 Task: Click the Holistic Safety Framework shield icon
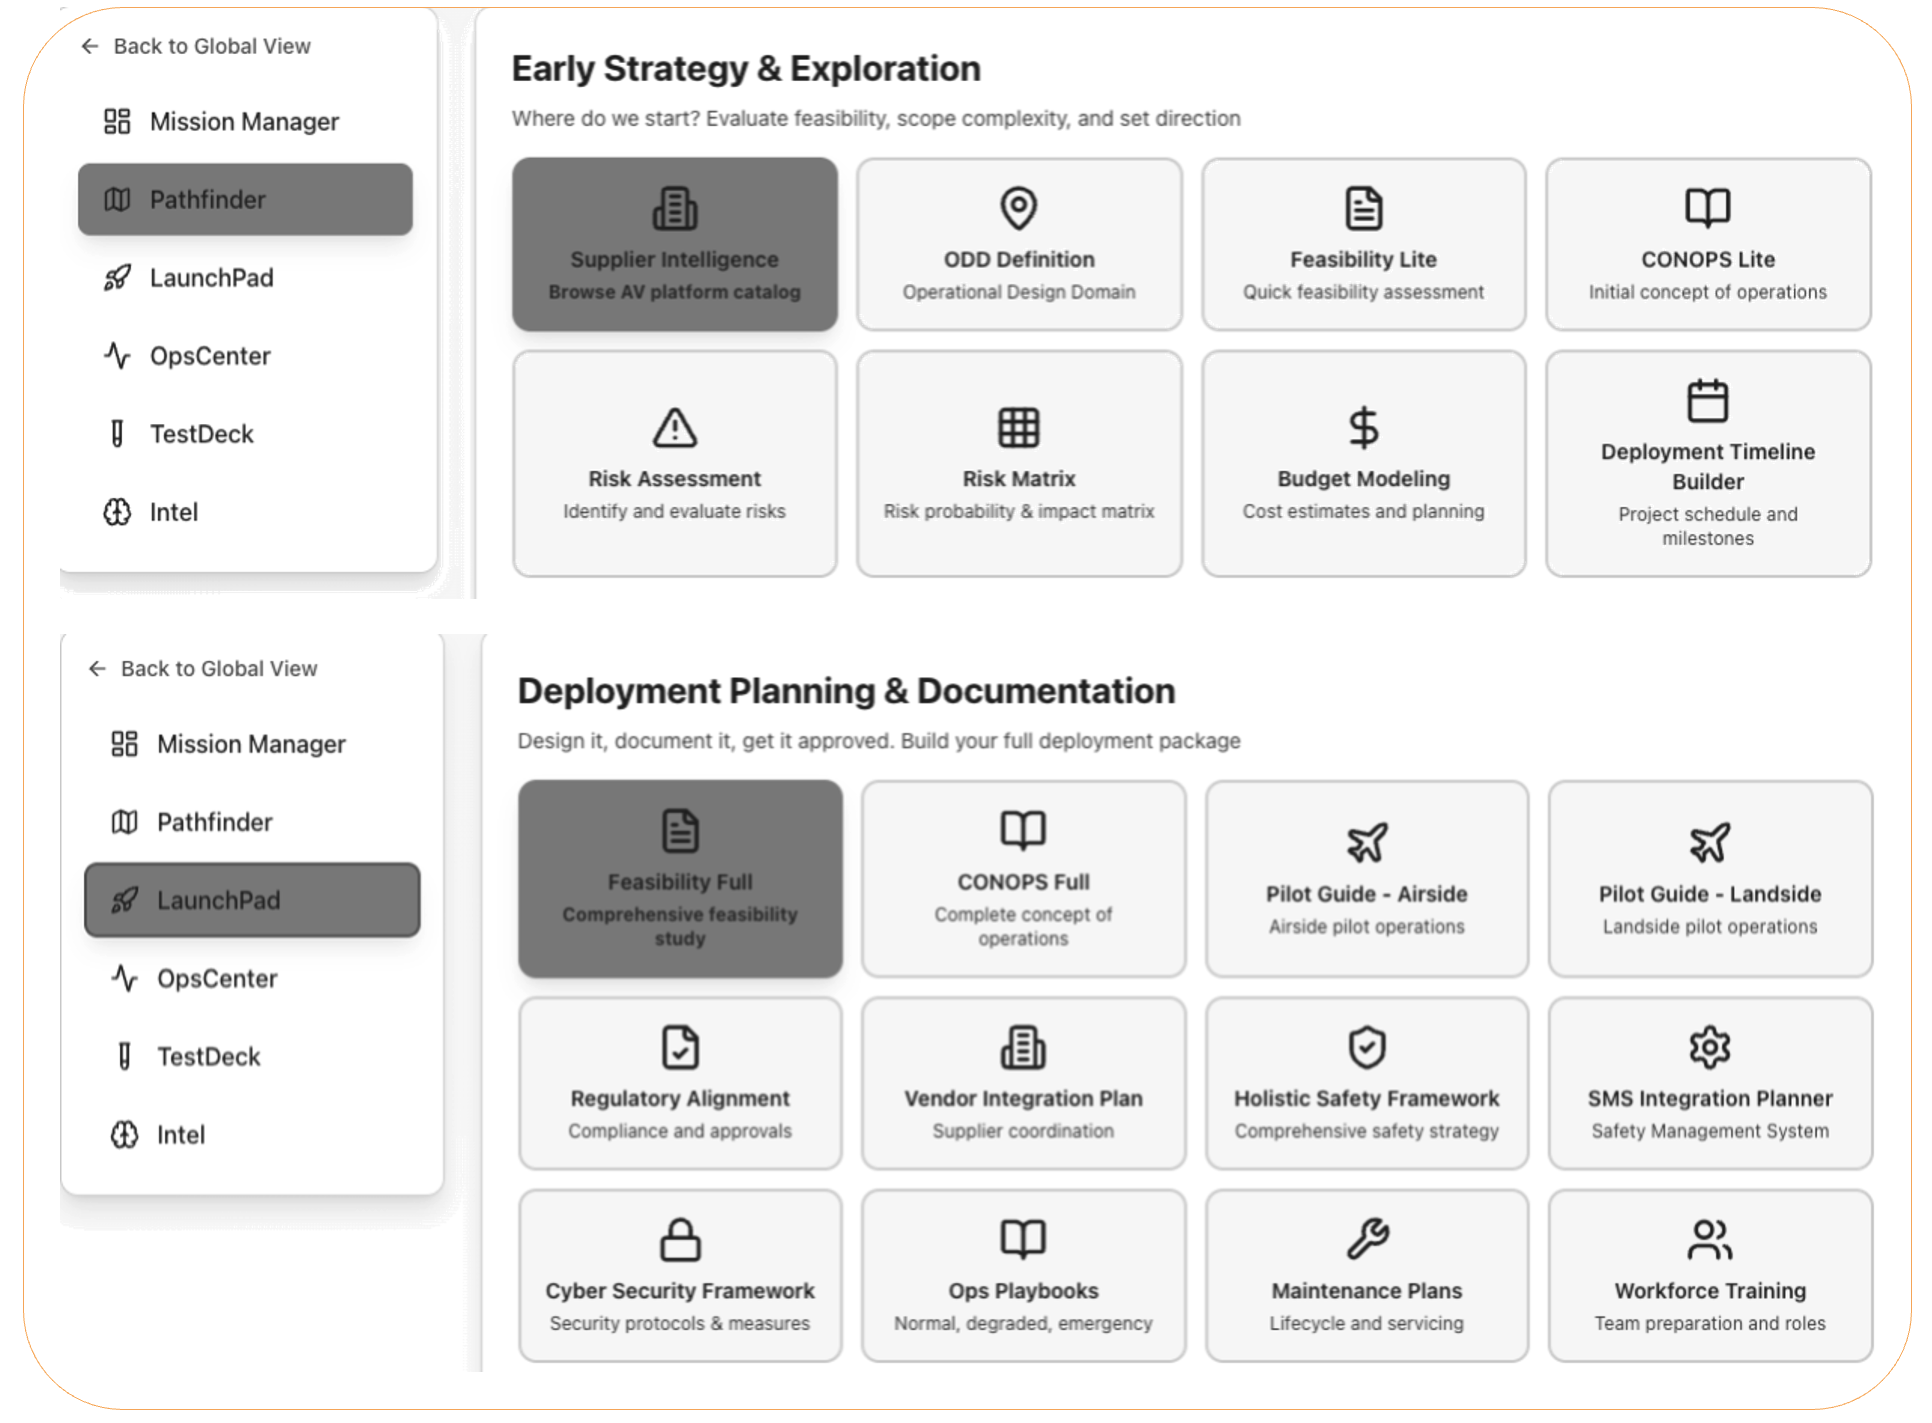pos(1366,1047)
